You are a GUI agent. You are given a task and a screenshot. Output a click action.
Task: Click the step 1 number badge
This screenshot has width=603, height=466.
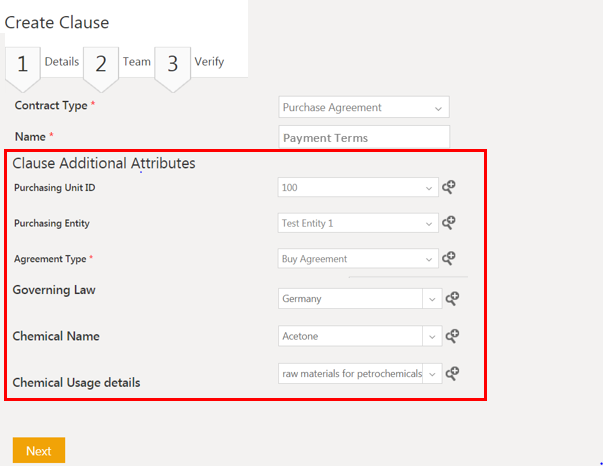[22, 65]
